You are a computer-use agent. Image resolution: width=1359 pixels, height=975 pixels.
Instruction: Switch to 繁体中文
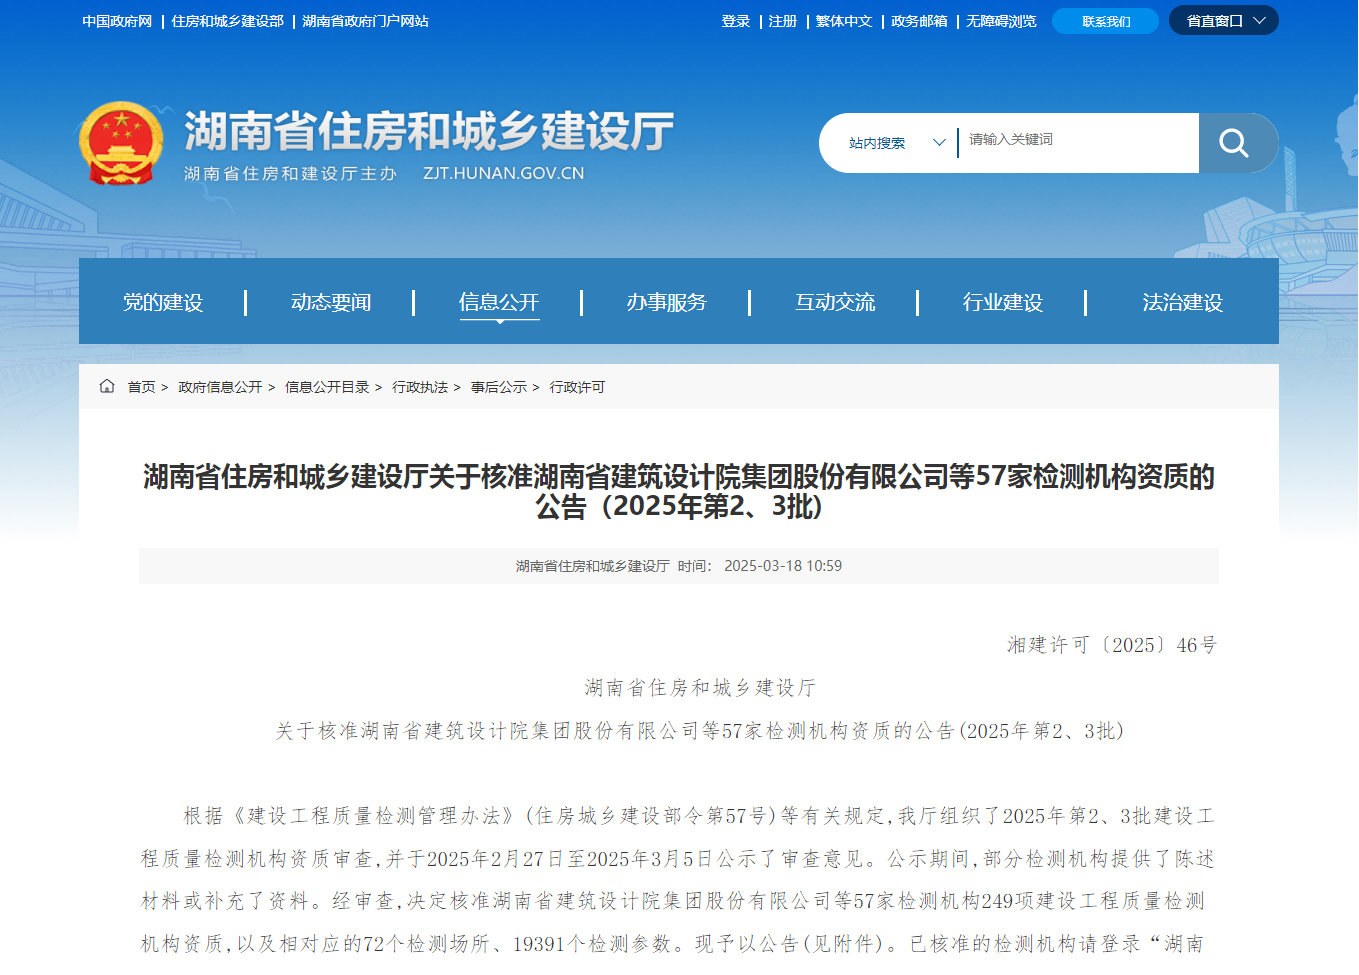(x=844, y=21)
